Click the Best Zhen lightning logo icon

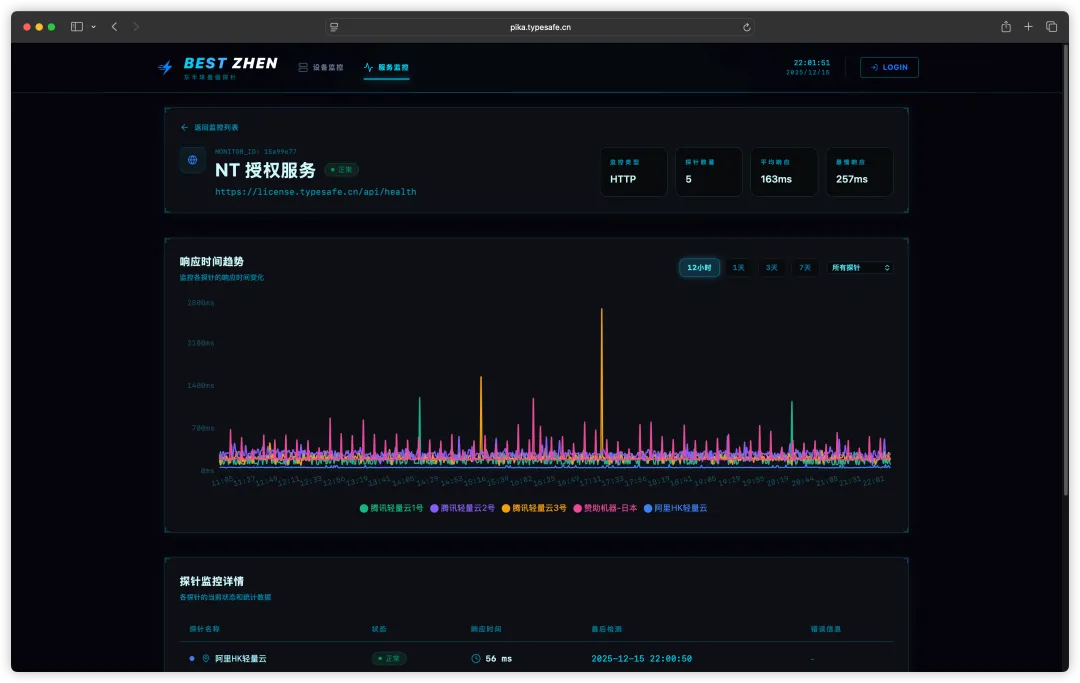[165, 67]
